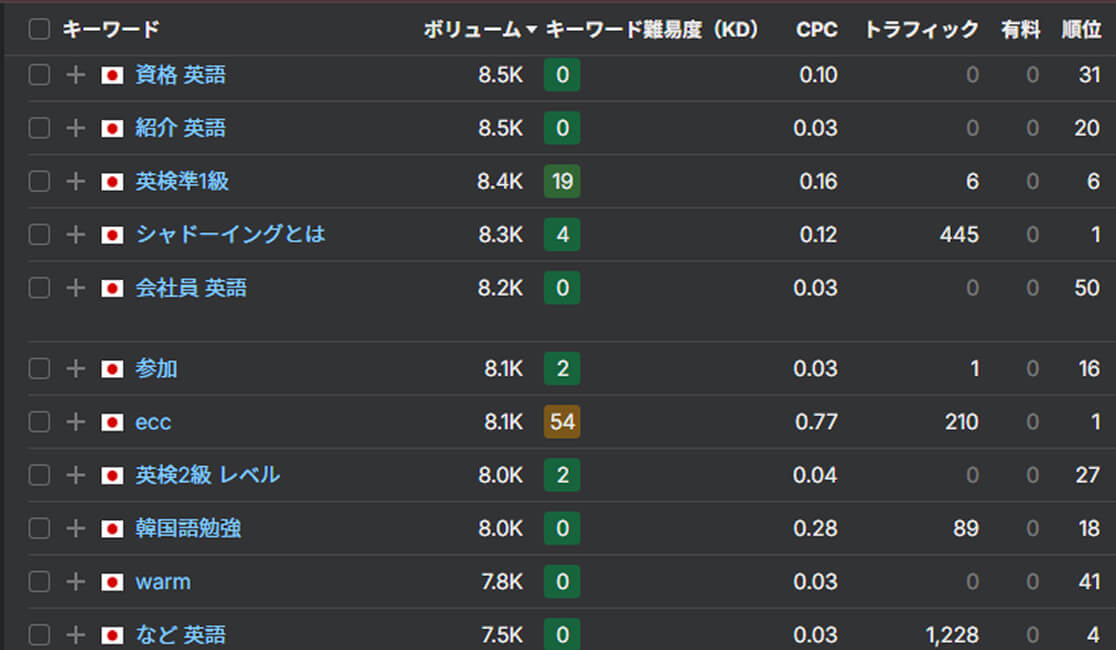Click plus icon for シャドーイングとは row
Image resolution: width=1116 pixels, height=650 pixels.
[75, 234]
